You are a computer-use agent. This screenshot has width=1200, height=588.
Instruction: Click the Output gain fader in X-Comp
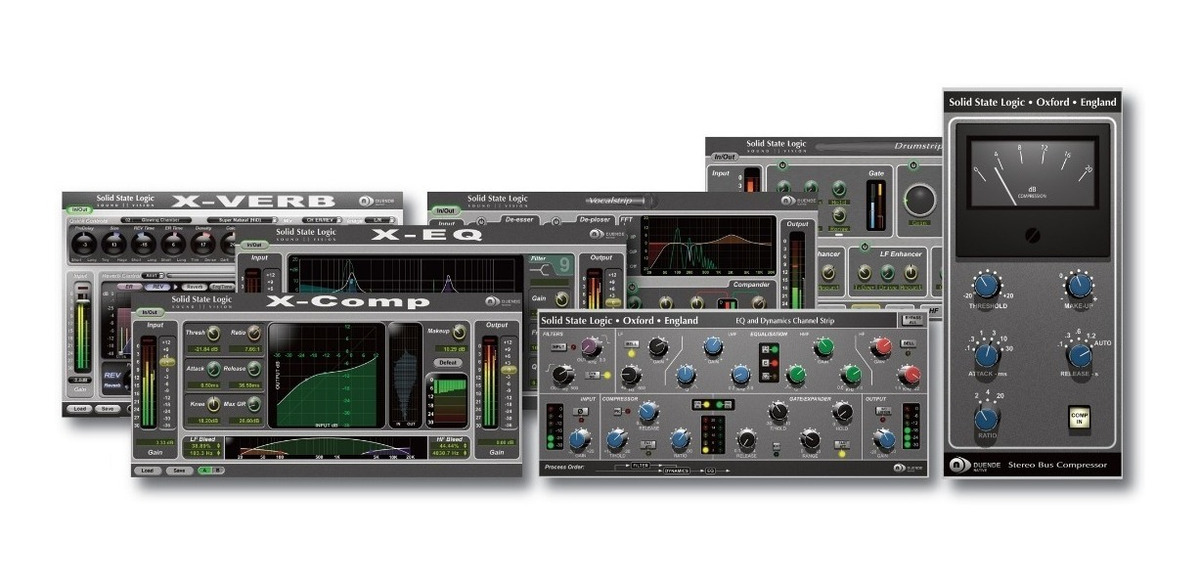[509, 369]
